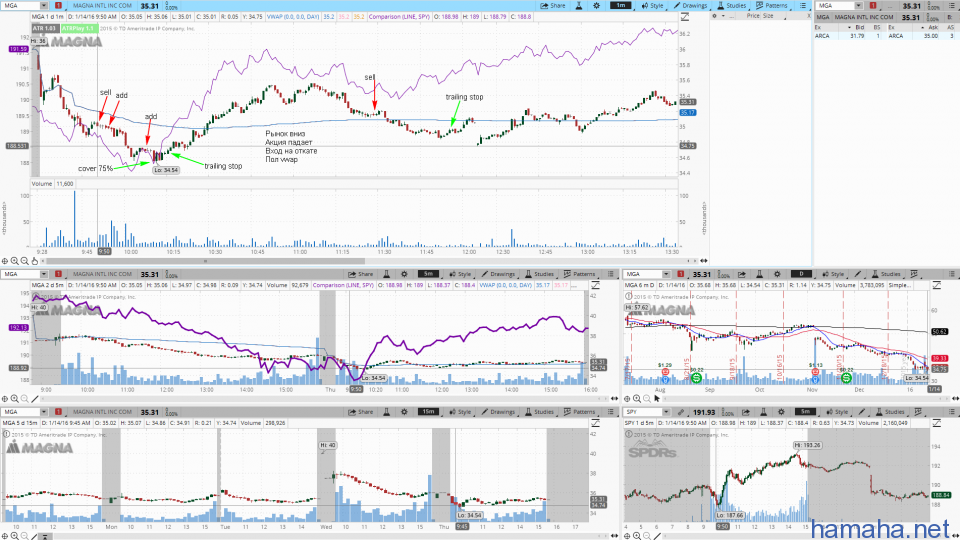
Task: Open Style menu on the 1m chart
Action: [653, 6]
